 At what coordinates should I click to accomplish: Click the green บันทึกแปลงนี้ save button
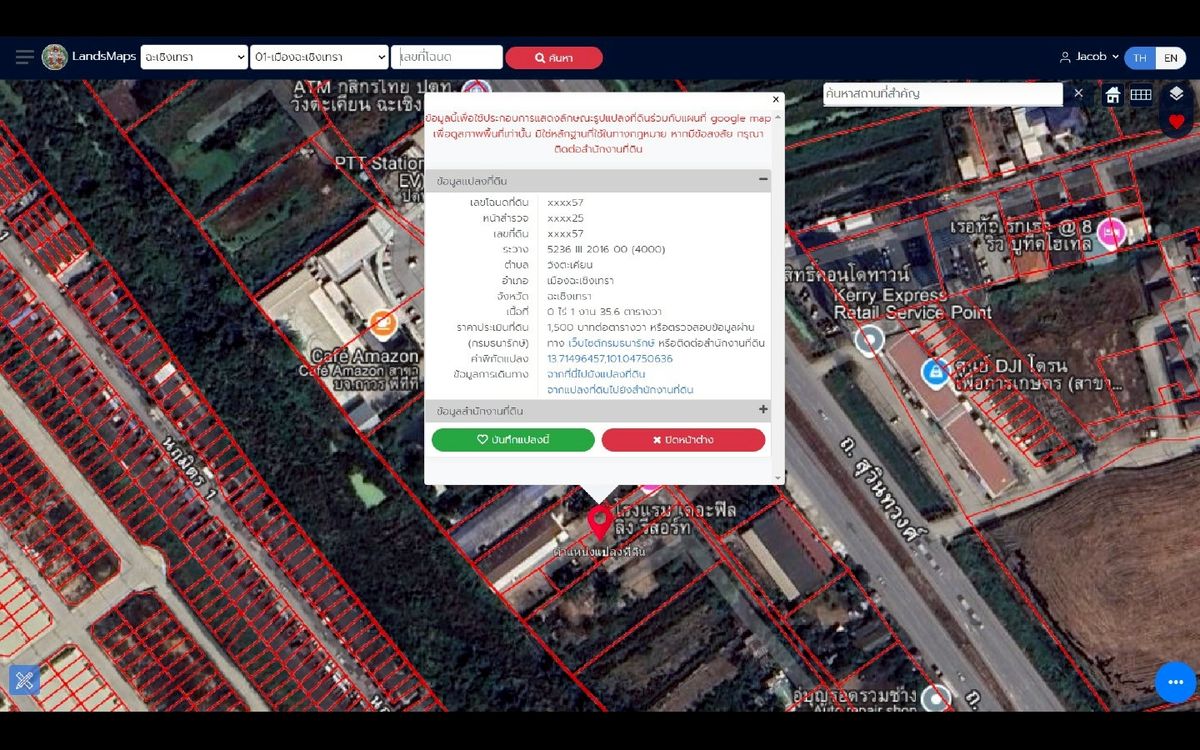513,440
